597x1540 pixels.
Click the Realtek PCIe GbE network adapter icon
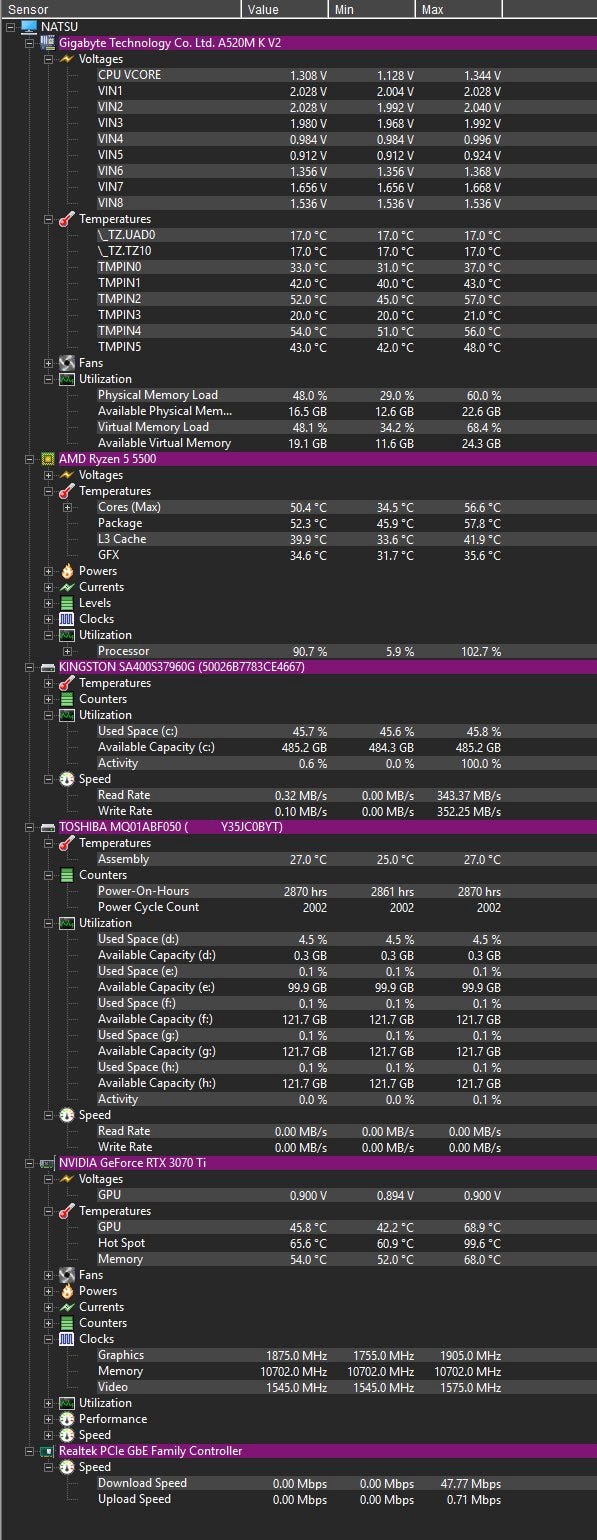tap(48, 1451)
